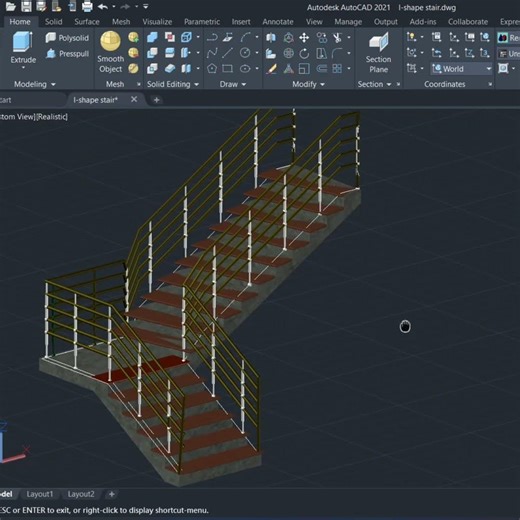Open the Coordinates panel dialog launcher
This screenshot has height=520, width=520.
[x=490, y=84]
